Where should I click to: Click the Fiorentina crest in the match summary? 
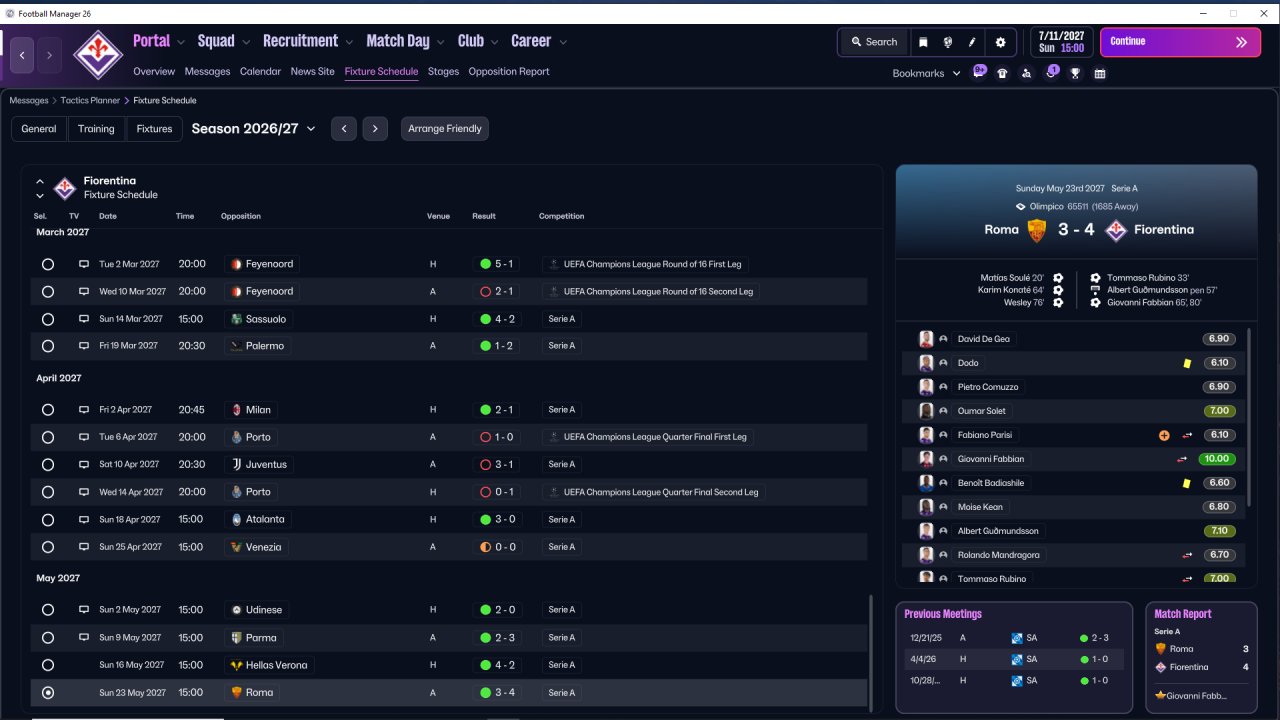click(x=1115, y=230)
